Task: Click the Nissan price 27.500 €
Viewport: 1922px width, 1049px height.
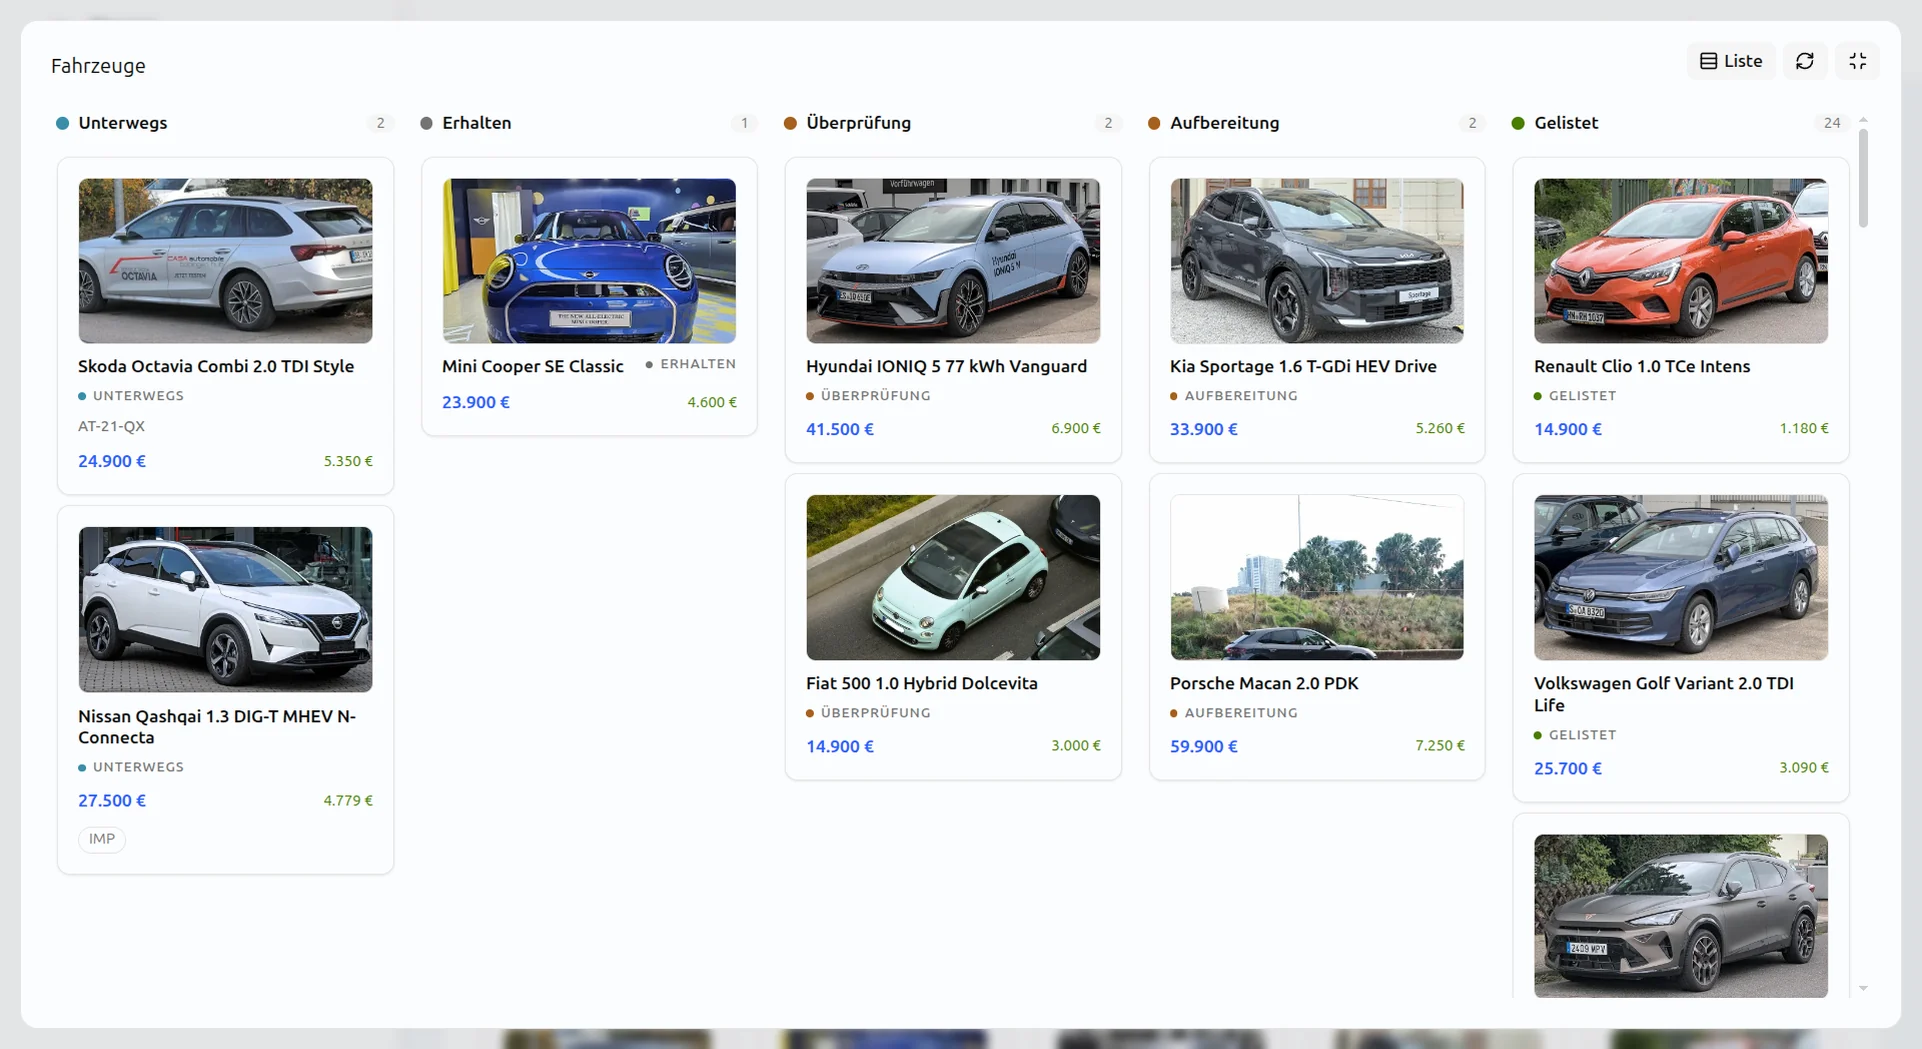Action: (x=112, y=800)
